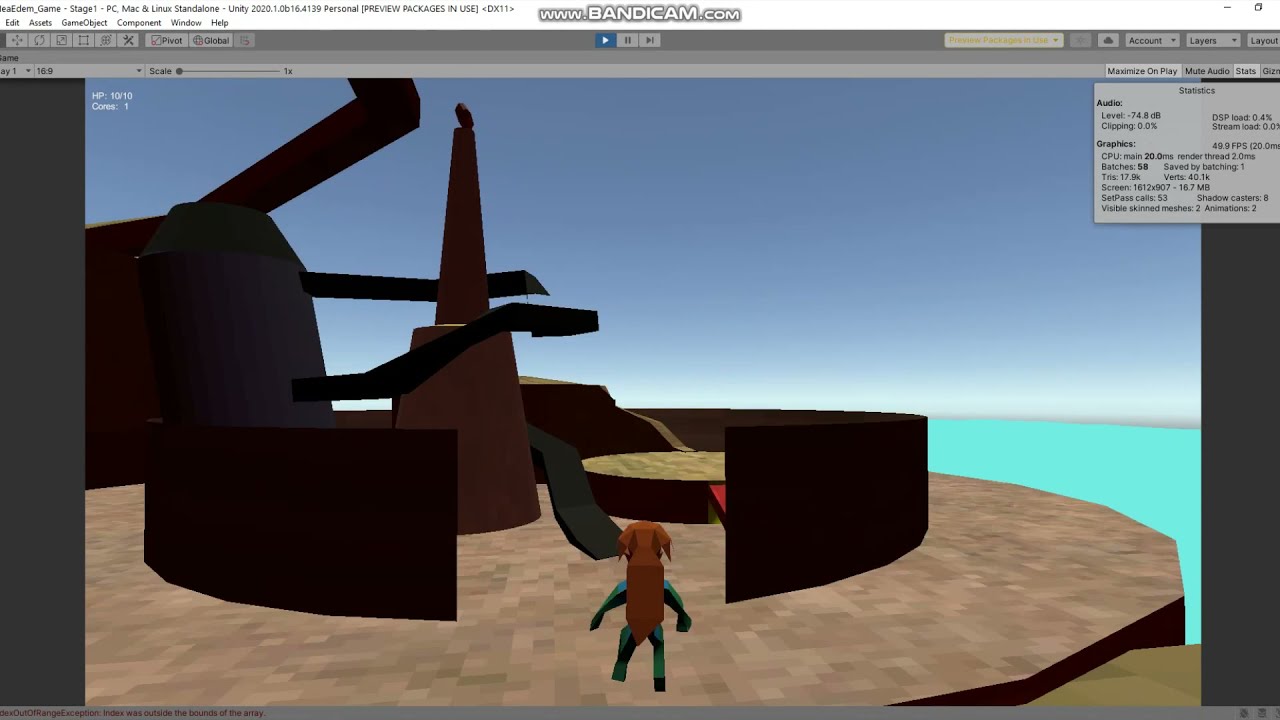Toggle Maximize On Play

tap(1142, 71)
